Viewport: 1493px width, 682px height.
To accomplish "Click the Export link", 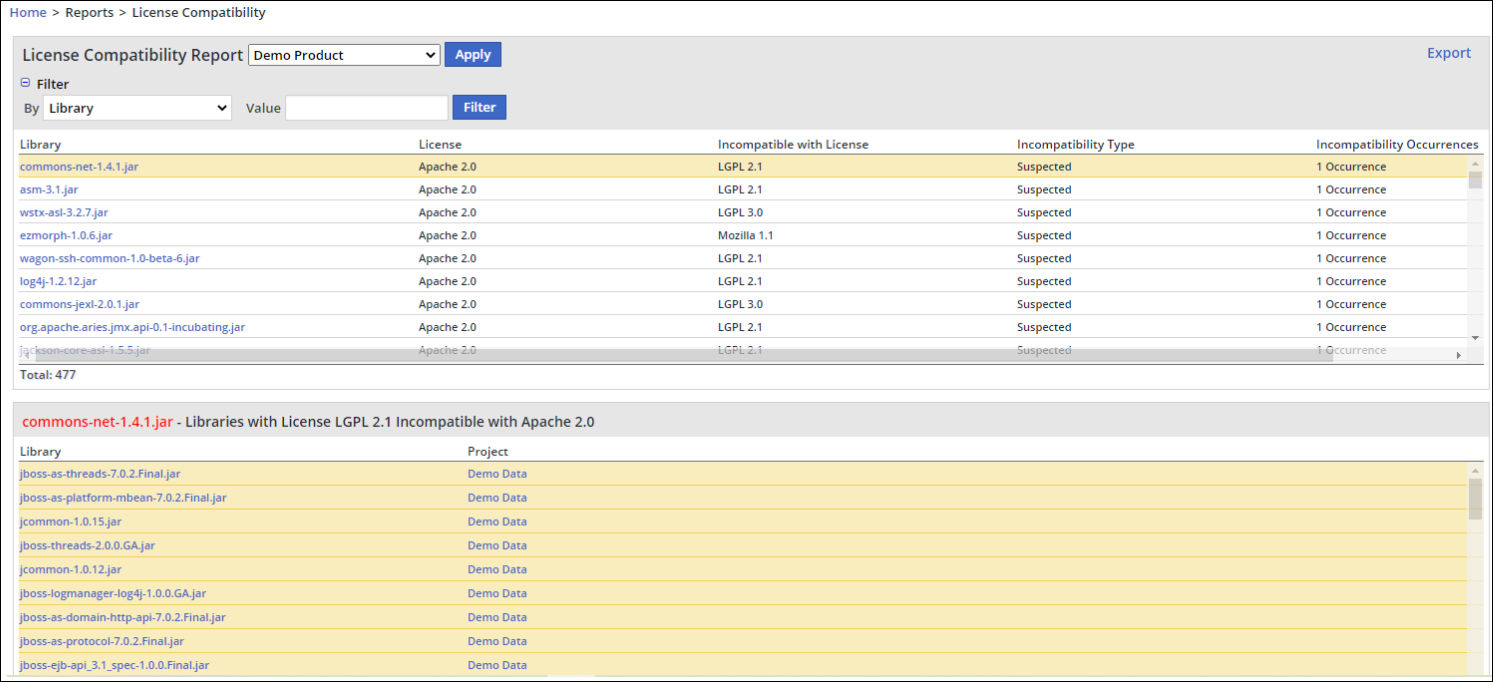I will [1448, 53].
